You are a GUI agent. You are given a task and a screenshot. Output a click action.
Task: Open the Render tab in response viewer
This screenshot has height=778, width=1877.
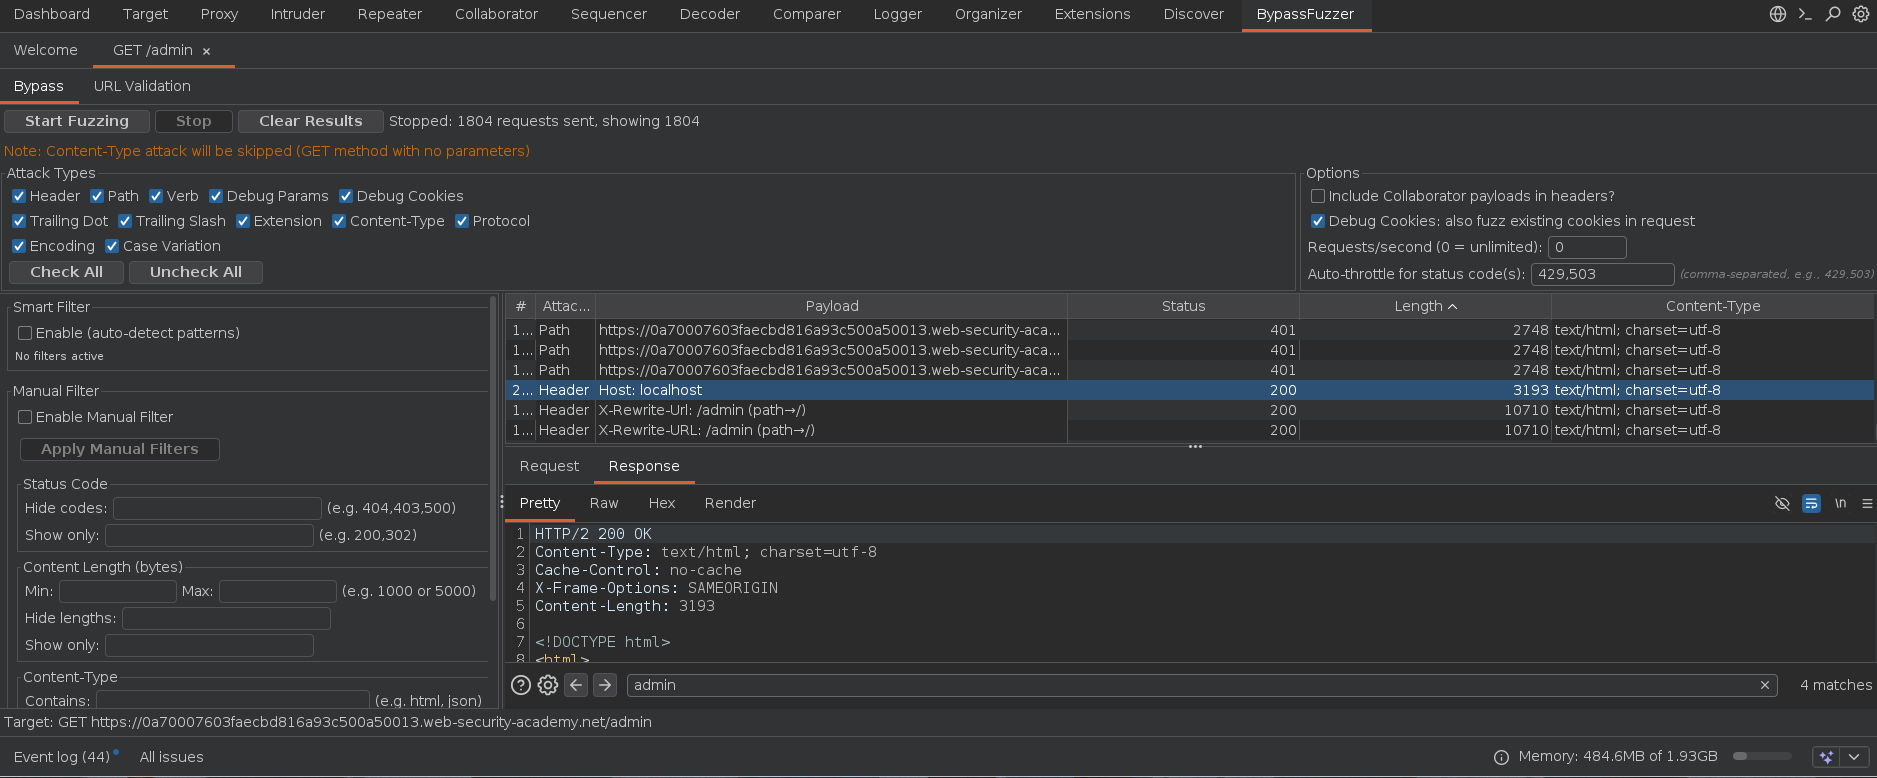[730, 503]
